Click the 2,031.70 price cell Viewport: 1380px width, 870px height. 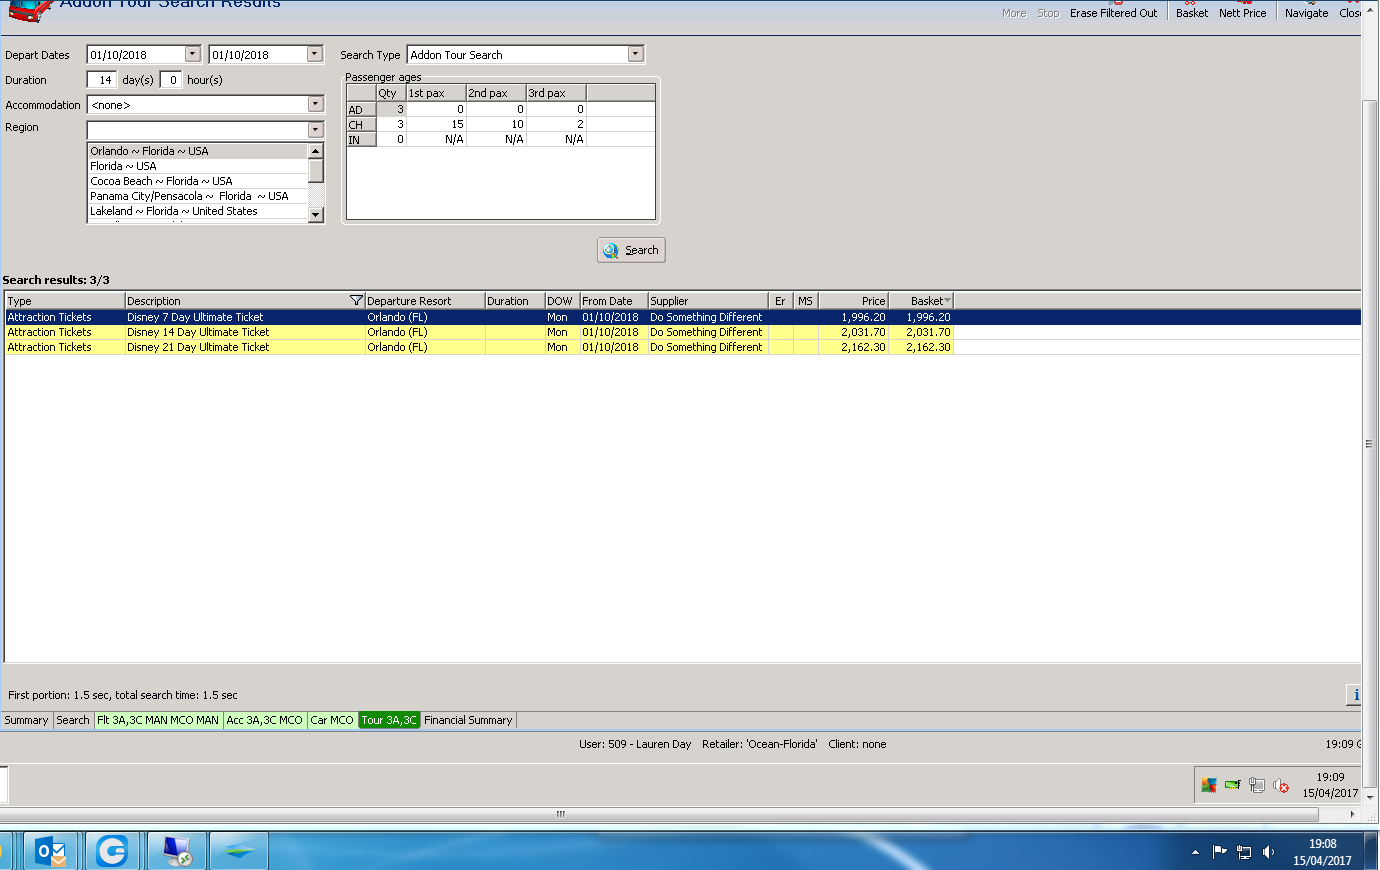coord(853,332)
